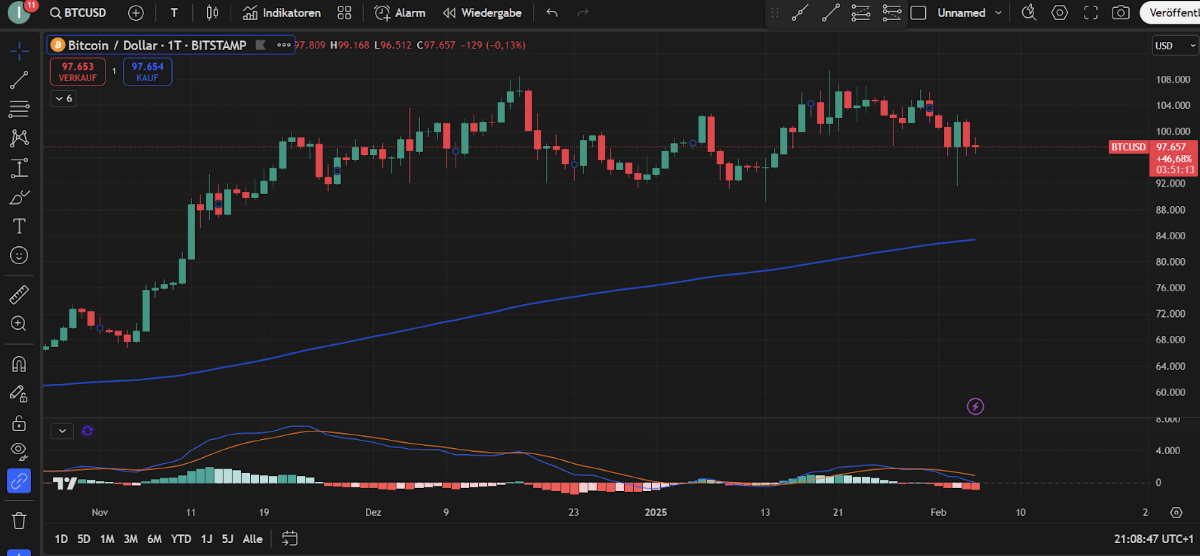Click the trash icon to remove drawings

pyautogui.click(x=19, y=520)
